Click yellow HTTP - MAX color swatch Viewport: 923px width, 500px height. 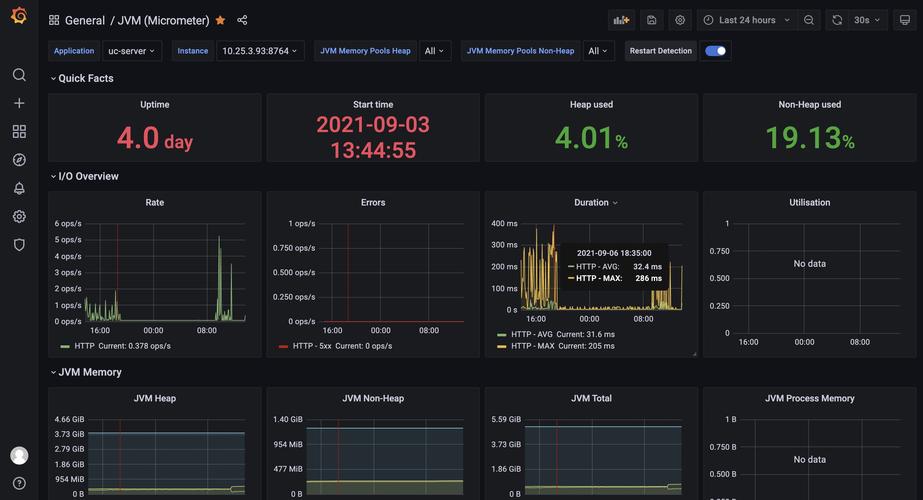(x=502, y=346)
